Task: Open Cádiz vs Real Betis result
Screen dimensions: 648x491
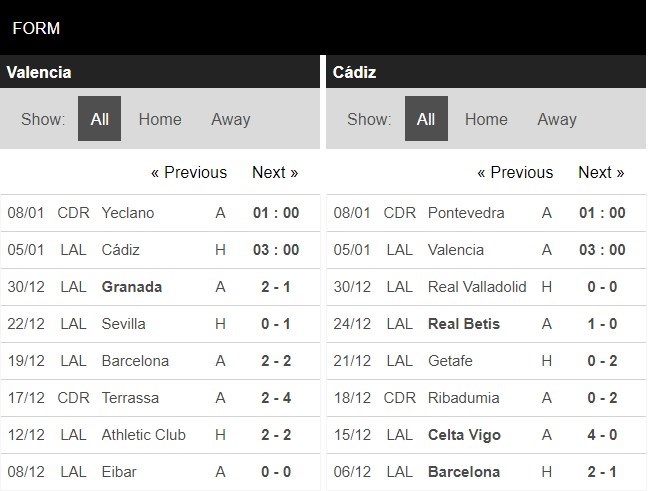Action: point(486,324)
